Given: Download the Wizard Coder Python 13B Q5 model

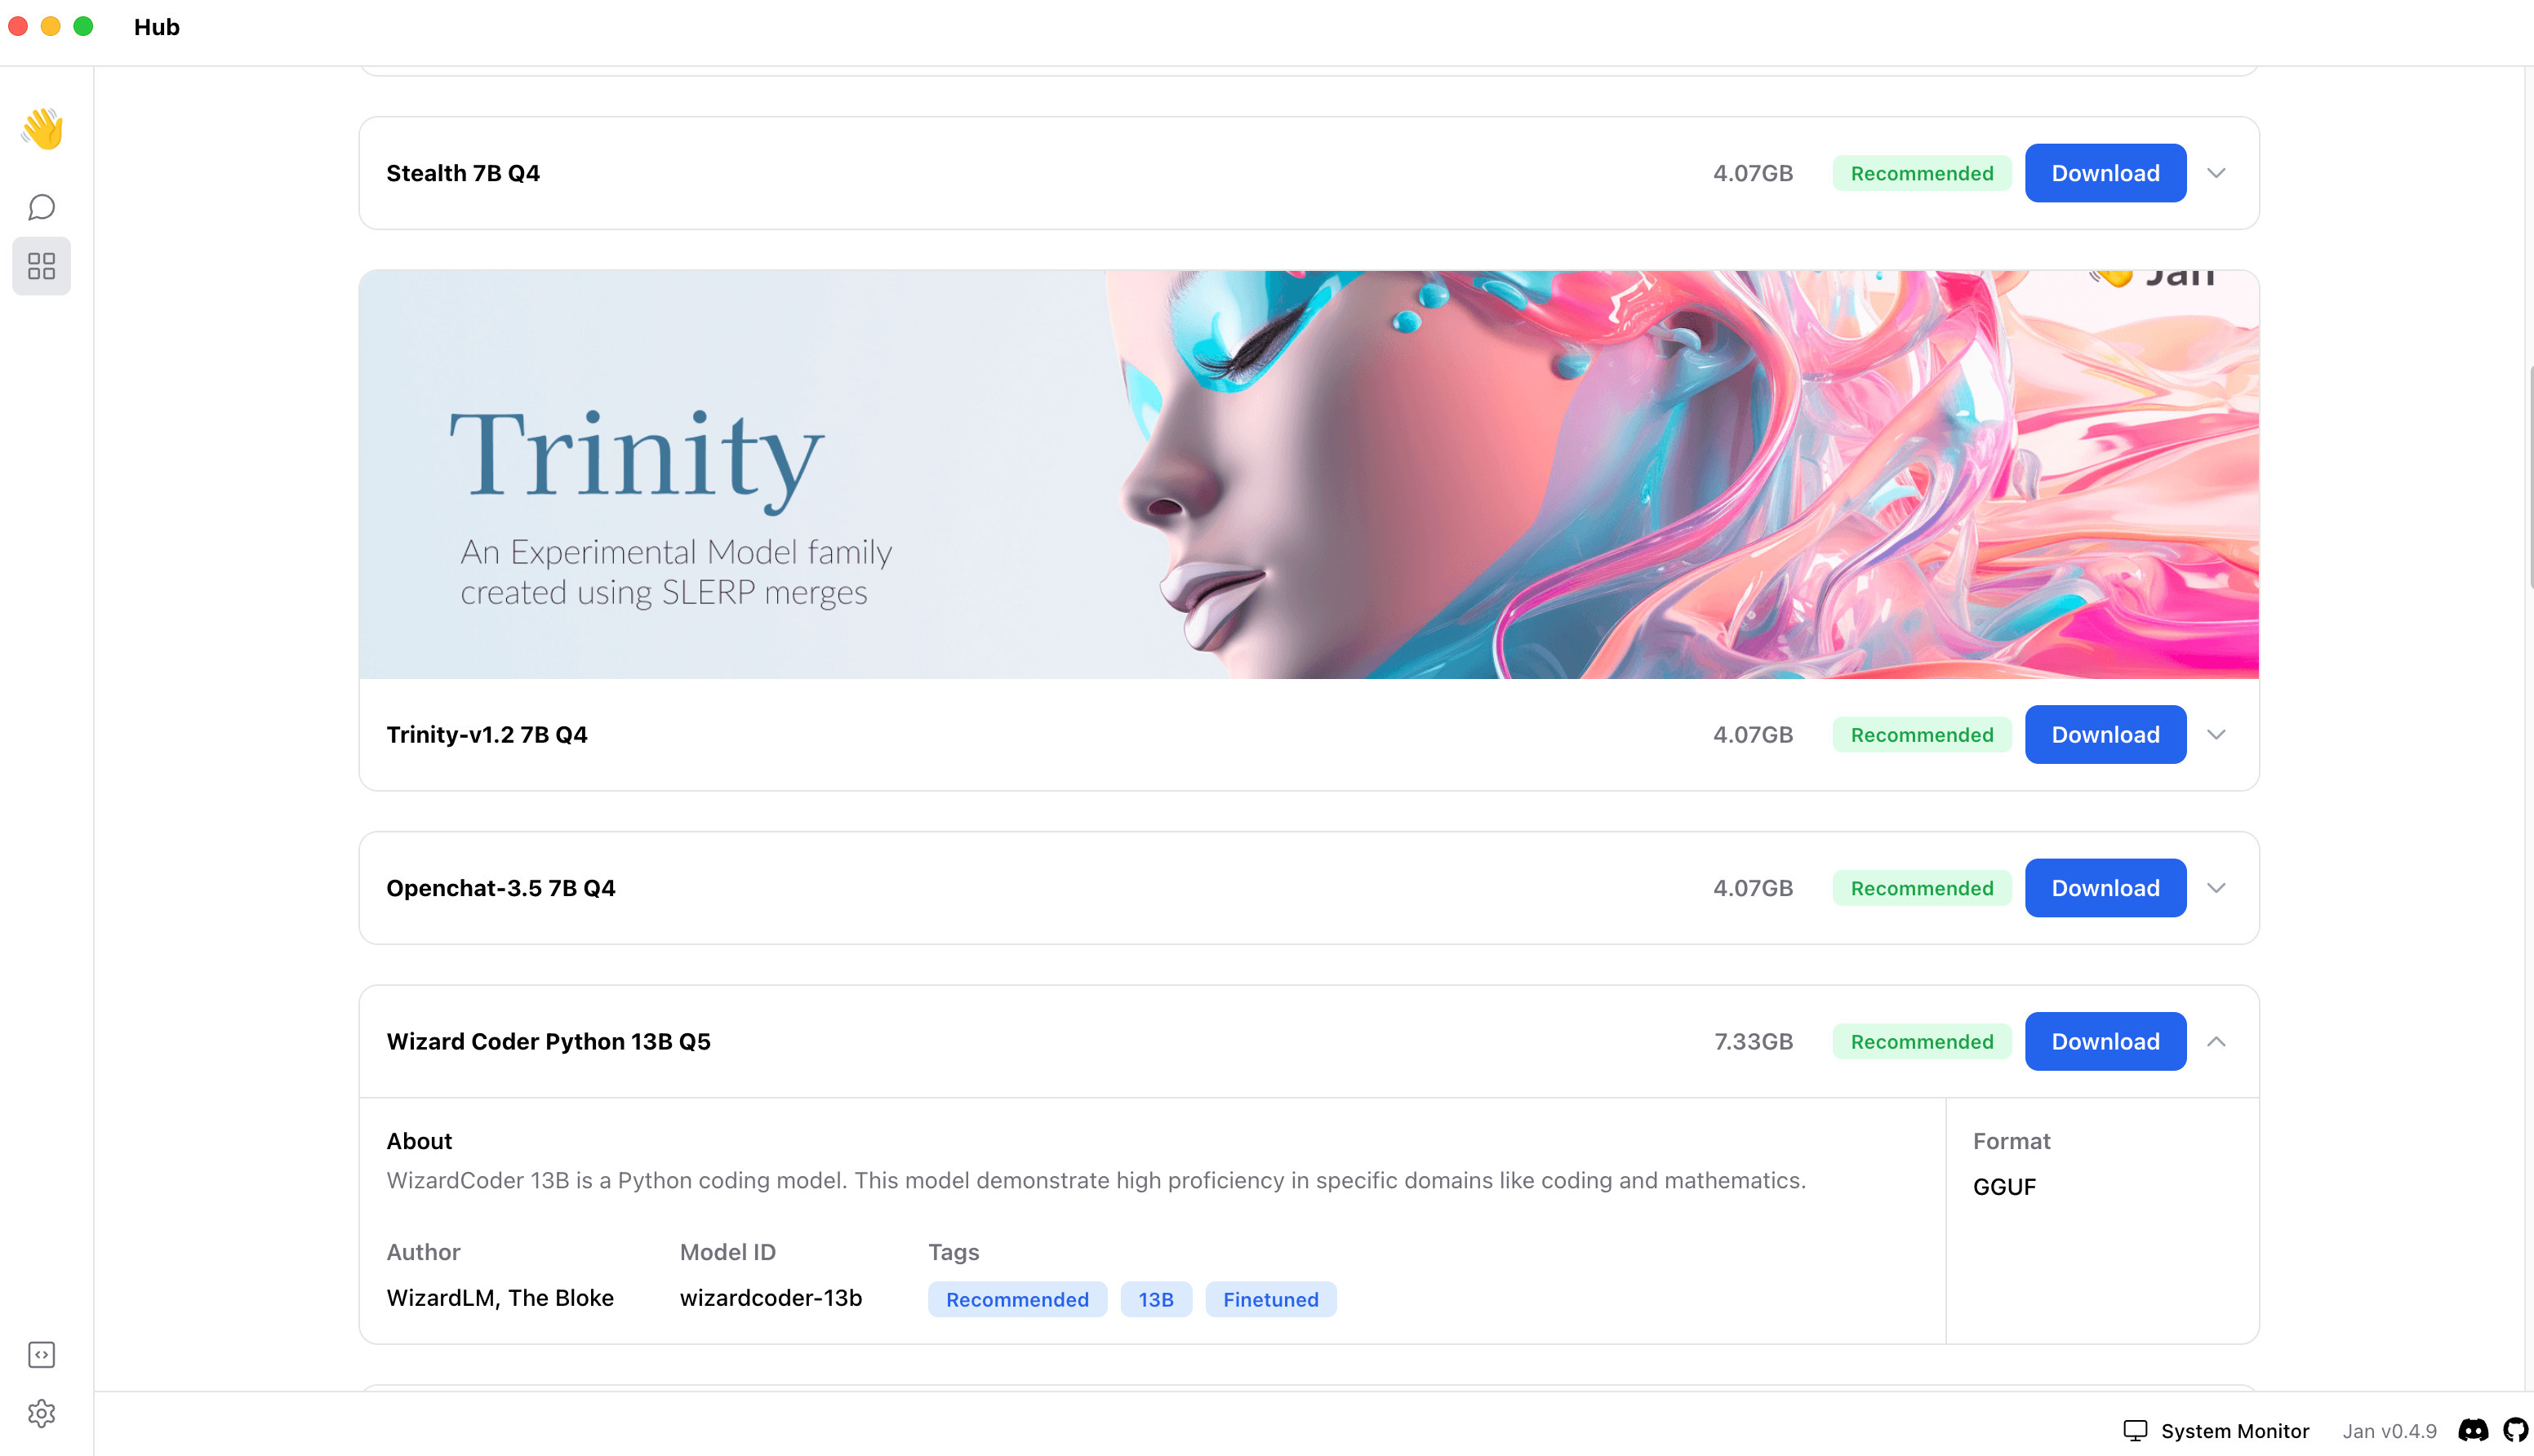Looking at the screenshot, I should [x=2105, y=1042].
